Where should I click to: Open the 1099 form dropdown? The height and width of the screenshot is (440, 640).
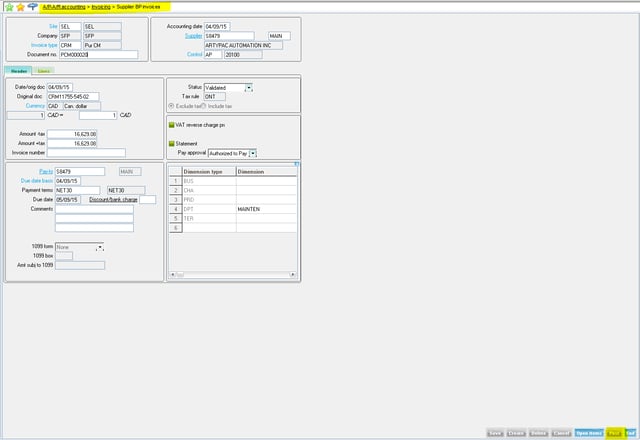[x=98, y=246]
